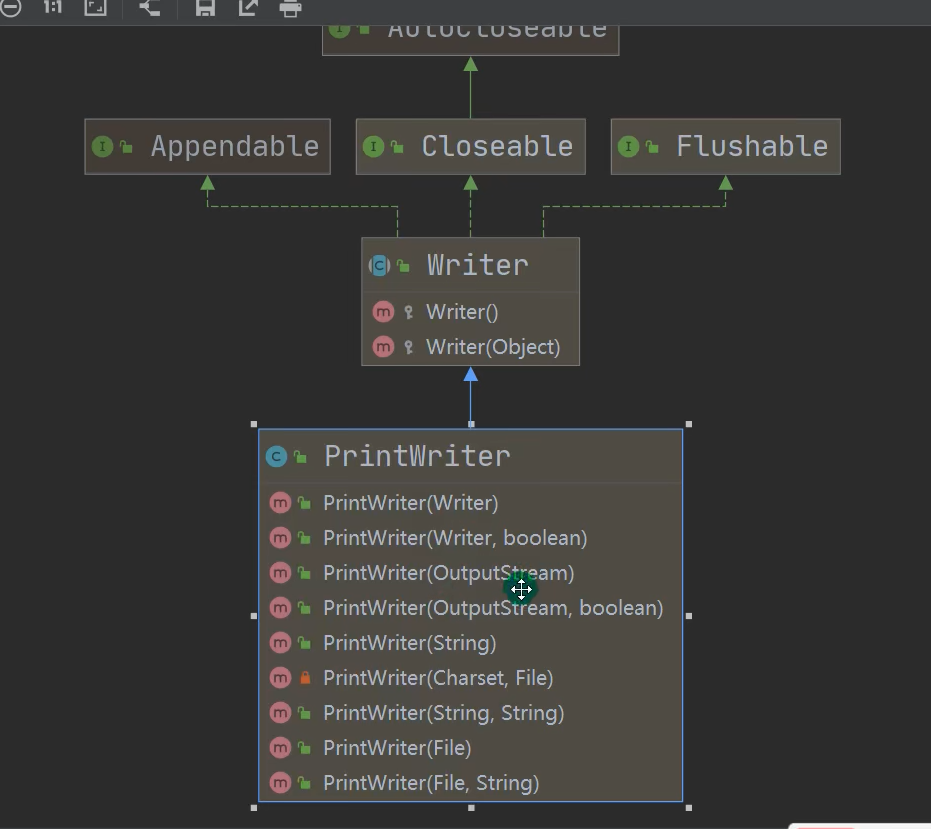Click the class icon beside PrintWriter title
The width and height of the screenshot is (931, 829).
[x=276, y=457]
